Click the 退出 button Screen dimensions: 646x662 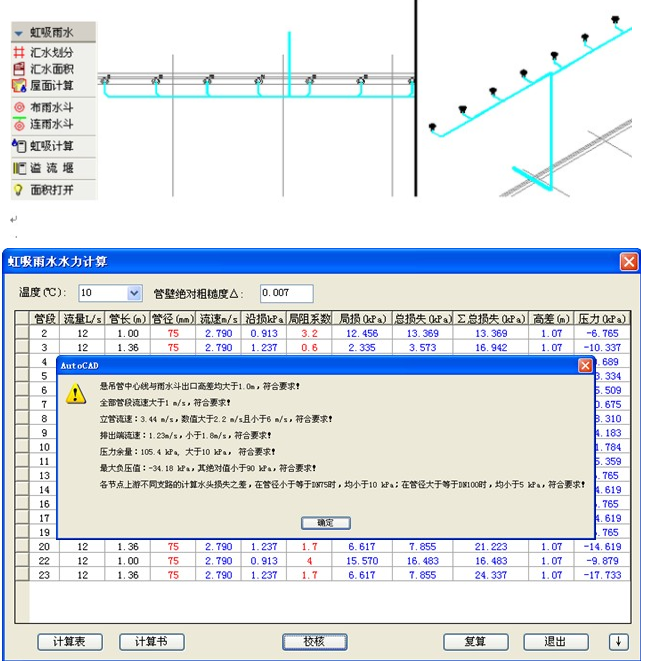point(556,642)
